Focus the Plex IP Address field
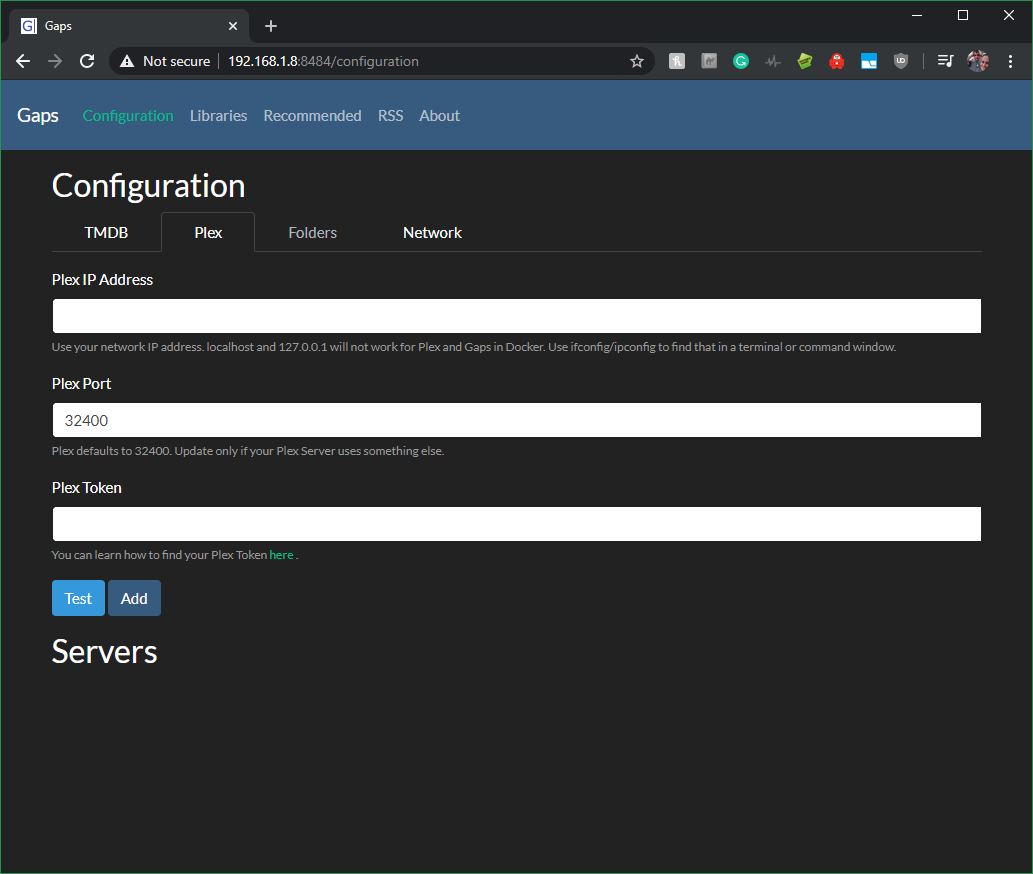 pyautogui.click(x=516, y=315)
